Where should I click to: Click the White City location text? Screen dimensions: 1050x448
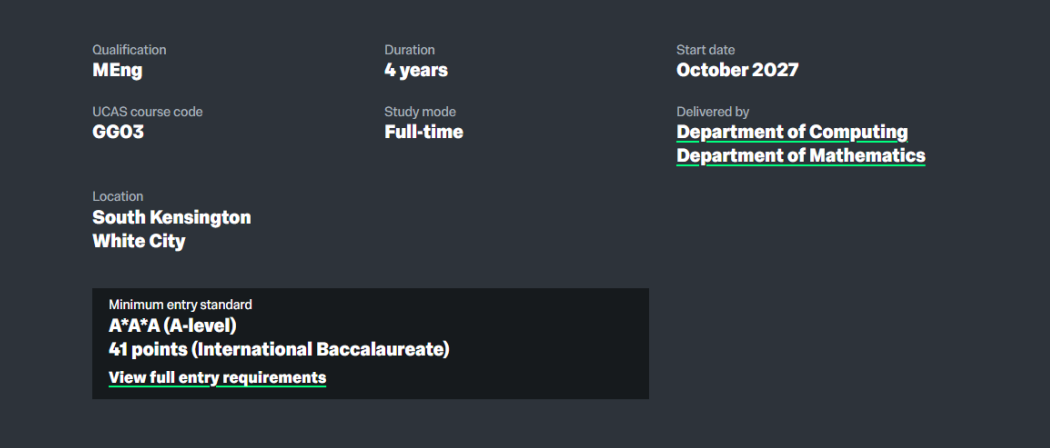[x=138, y=241]
